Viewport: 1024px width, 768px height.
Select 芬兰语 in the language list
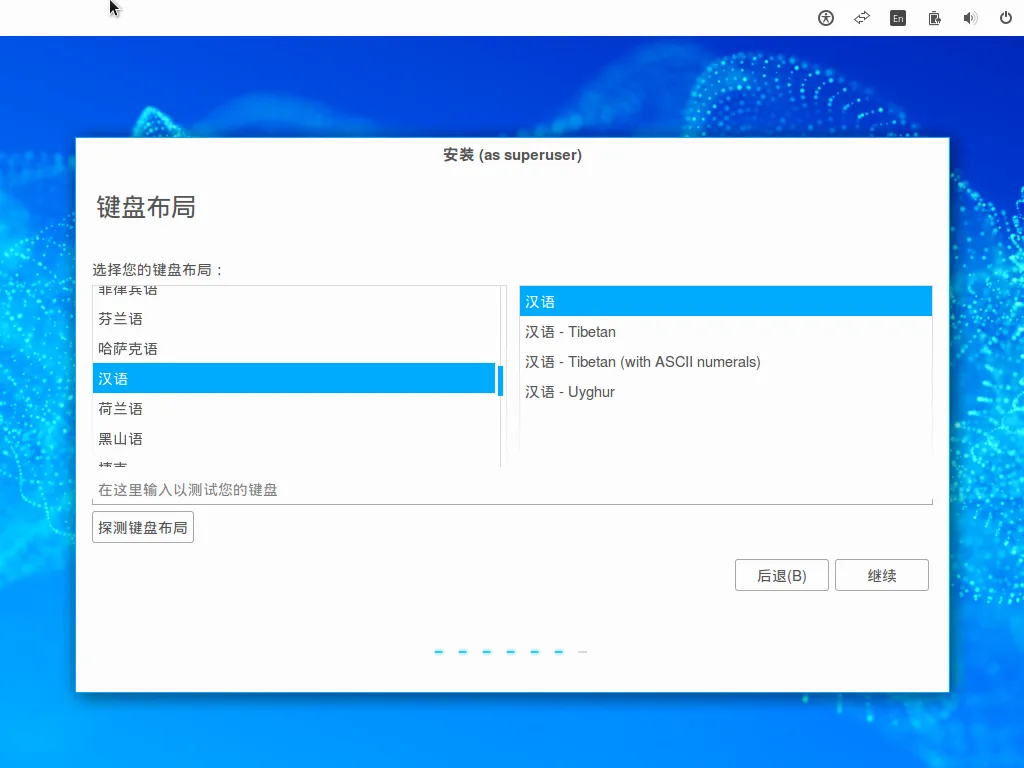pos(120,319)
